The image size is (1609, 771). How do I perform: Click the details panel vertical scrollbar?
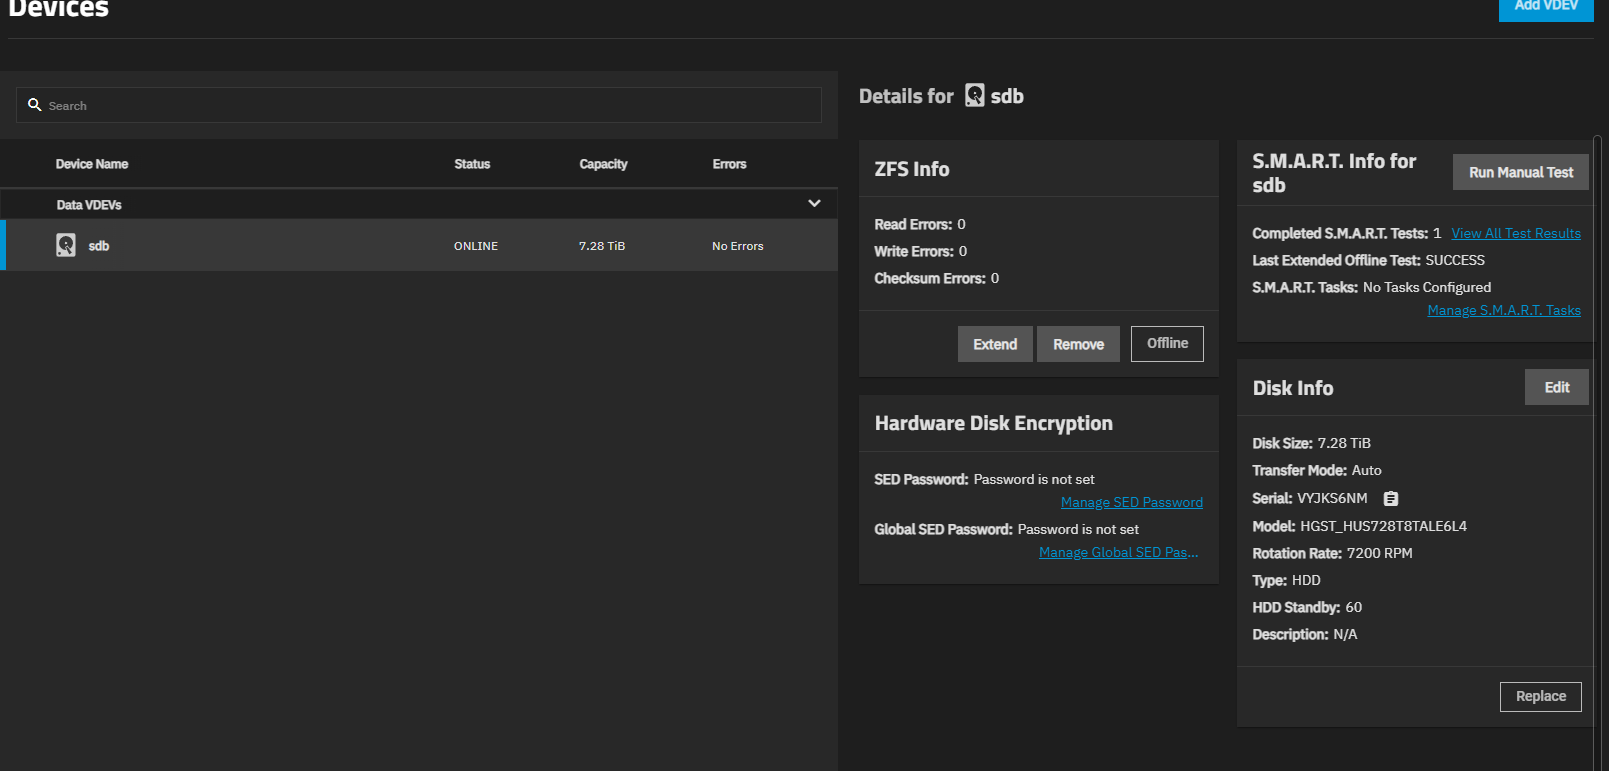[x=1597, y=453]
